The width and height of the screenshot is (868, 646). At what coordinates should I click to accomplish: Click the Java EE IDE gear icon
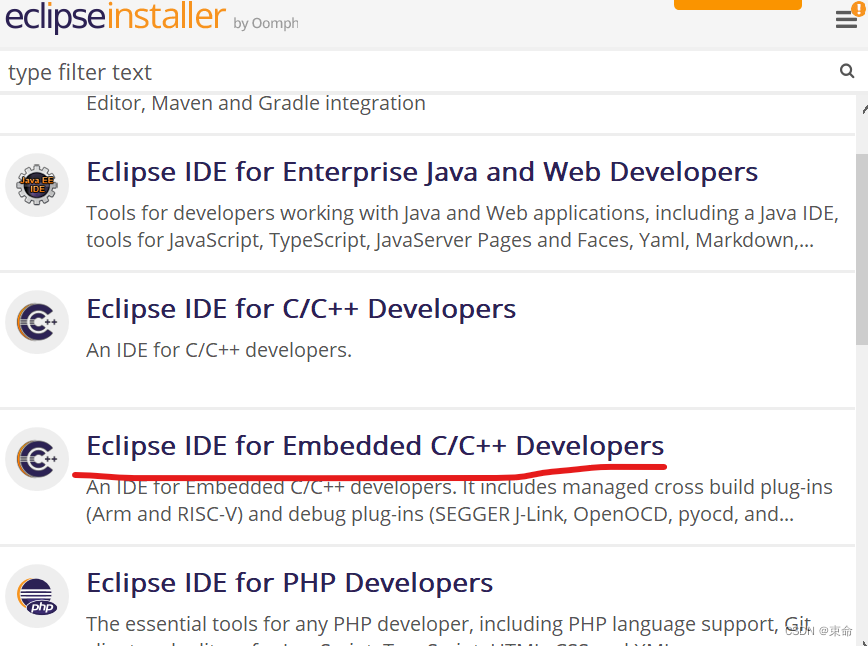coord(37,185)
